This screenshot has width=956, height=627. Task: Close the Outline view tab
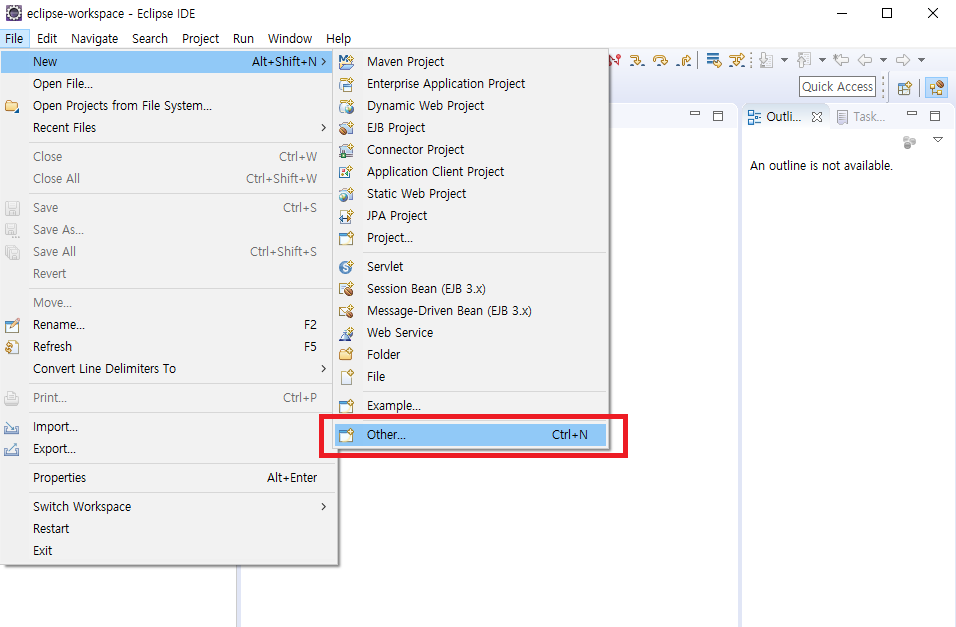tap(817, 117)
